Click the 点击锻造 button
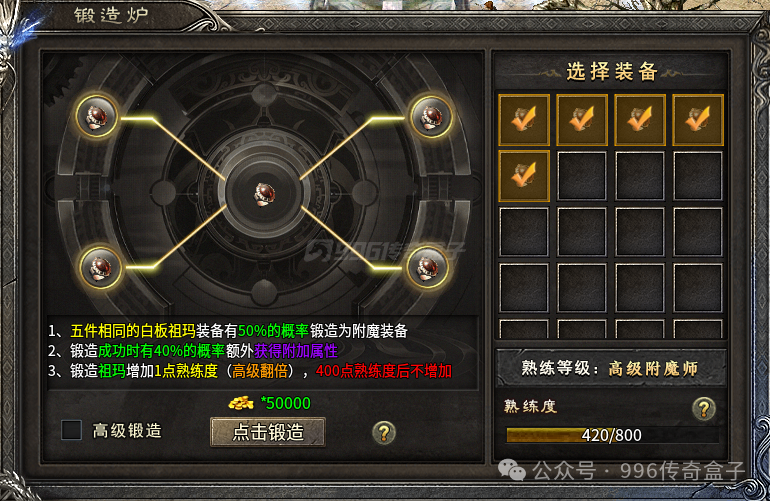 click(268, 432)
